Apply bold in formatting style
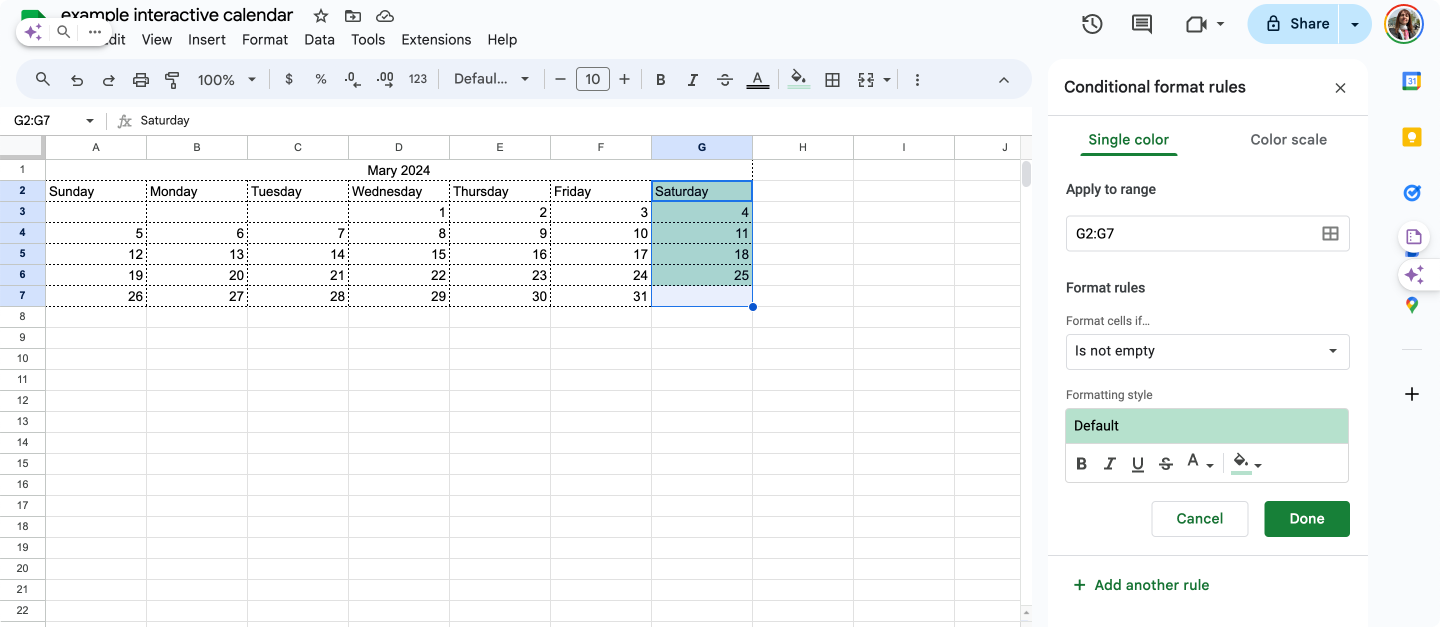The image size is (1440, 627). (x=1081, y=464)
